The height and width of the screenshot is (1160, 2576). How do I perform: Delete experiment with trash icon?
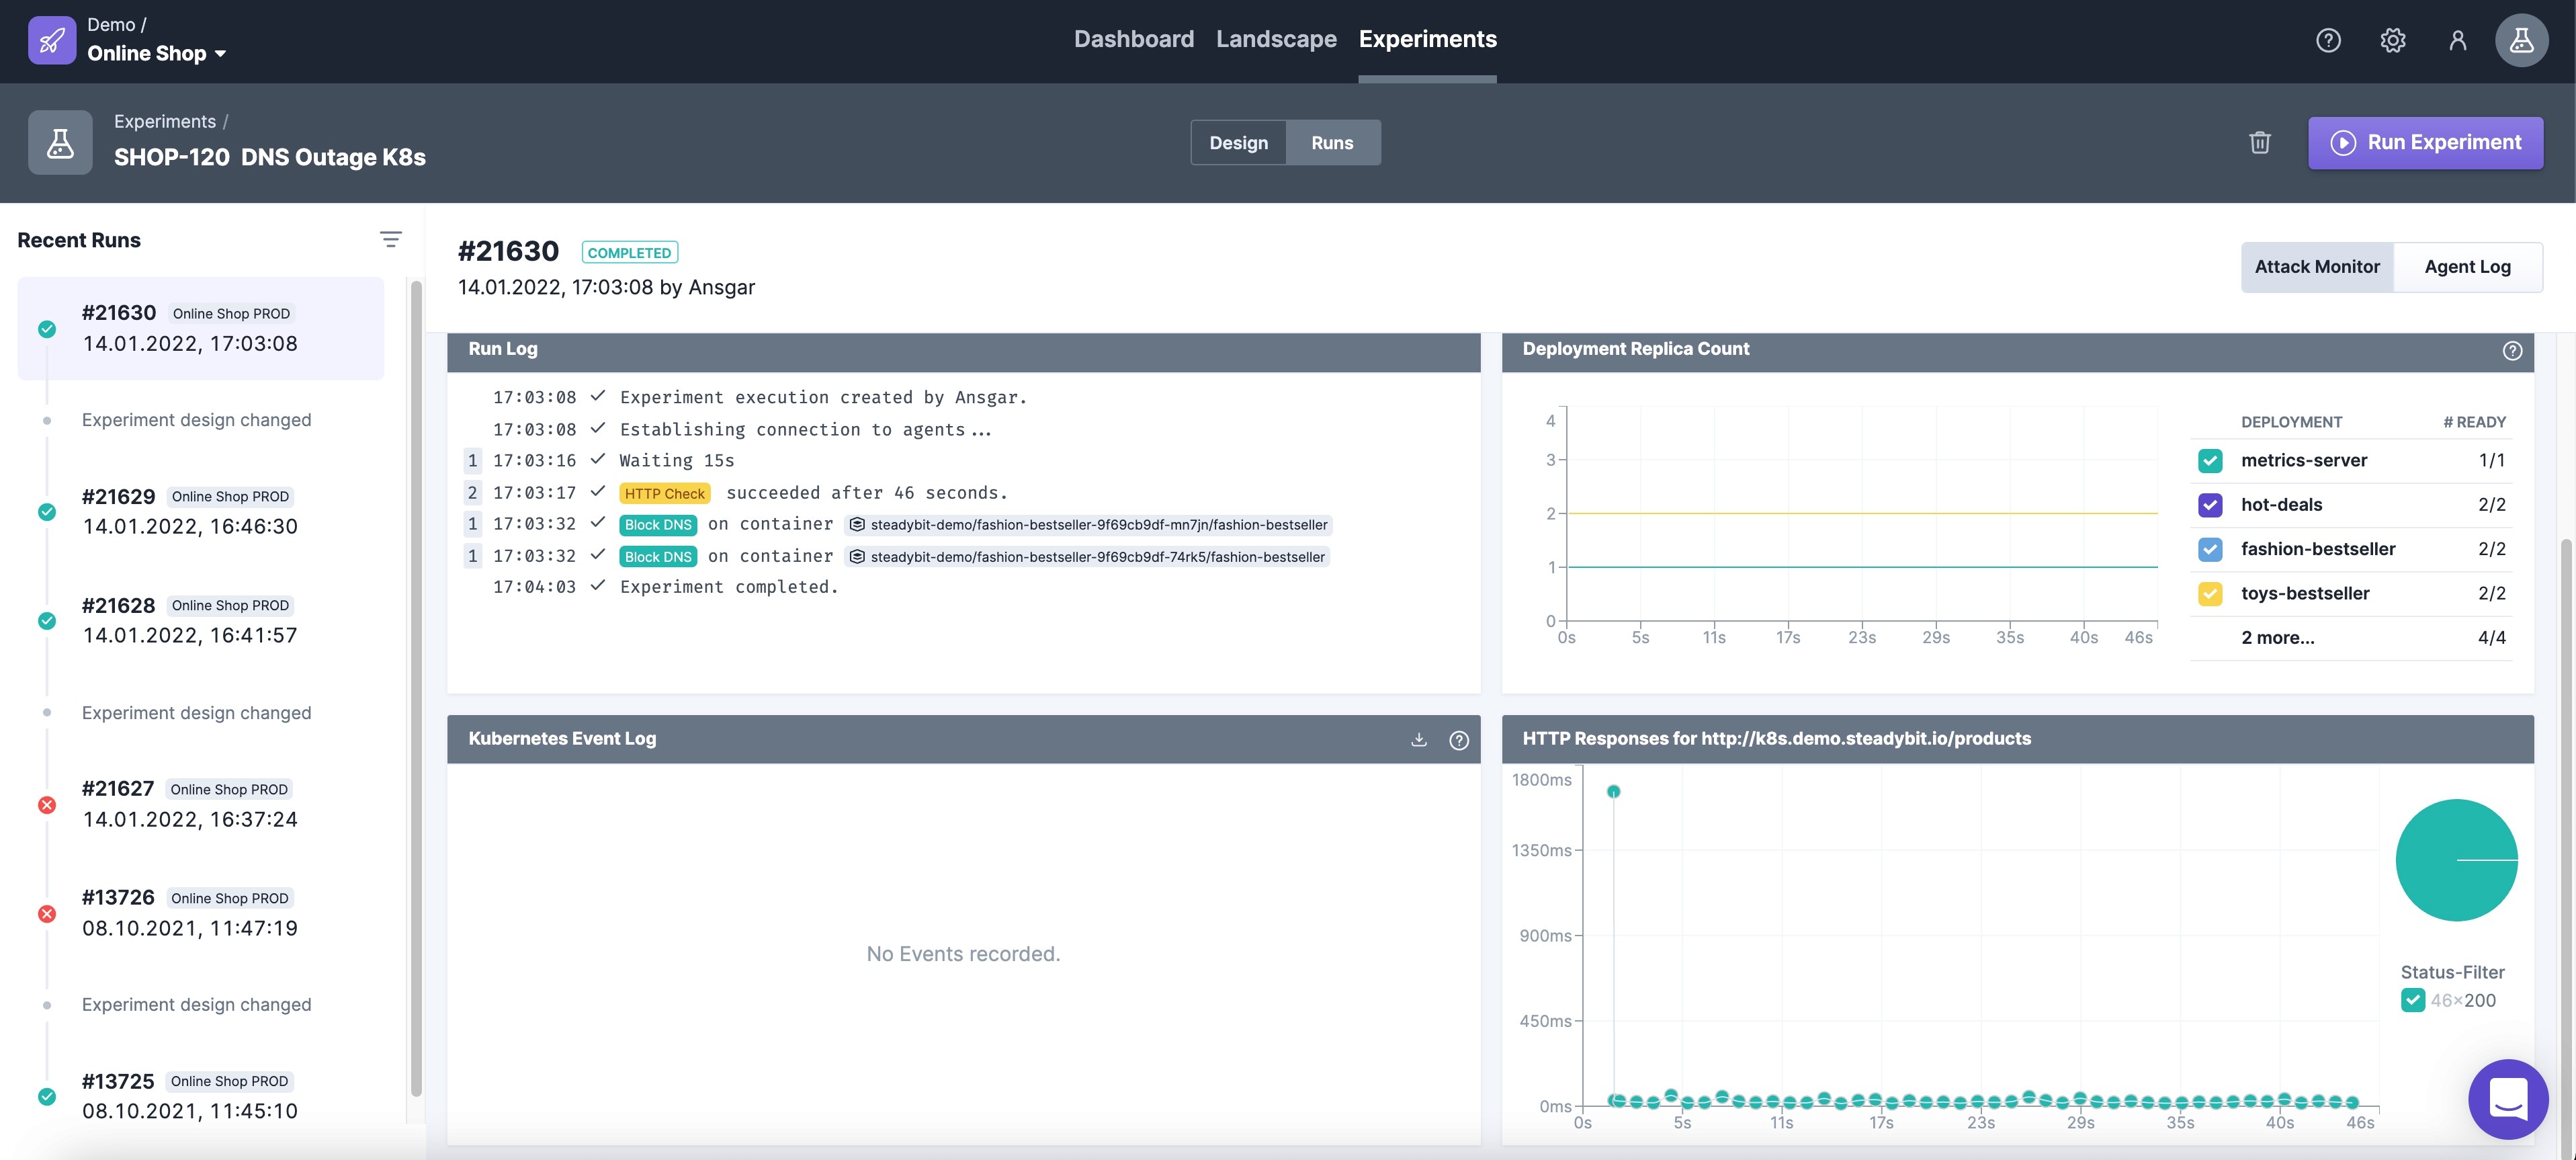tap(2260, 143)
